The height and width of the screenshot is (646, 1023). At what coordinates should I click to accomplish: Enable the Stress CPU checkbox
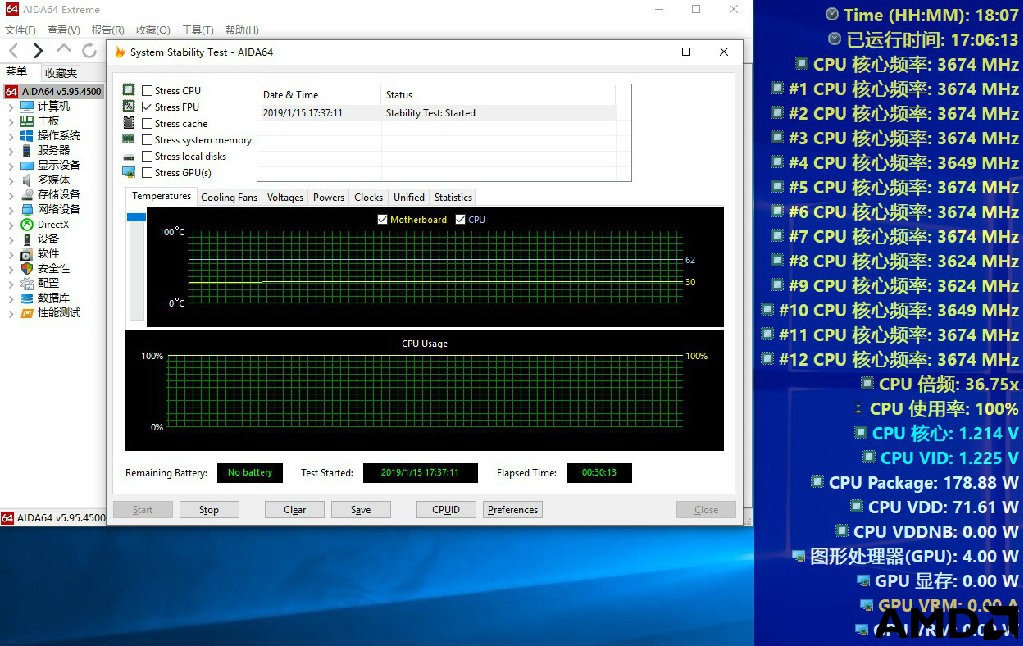pyautogui.click(x=147, y=91)
